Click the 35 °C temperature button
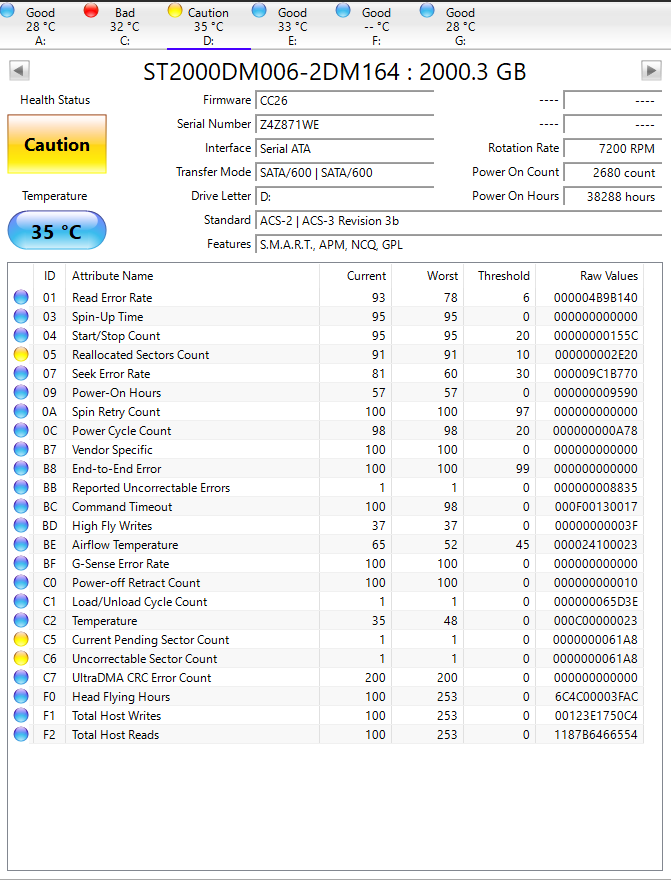This screenshot has height=880, width=671. (57, 231)
